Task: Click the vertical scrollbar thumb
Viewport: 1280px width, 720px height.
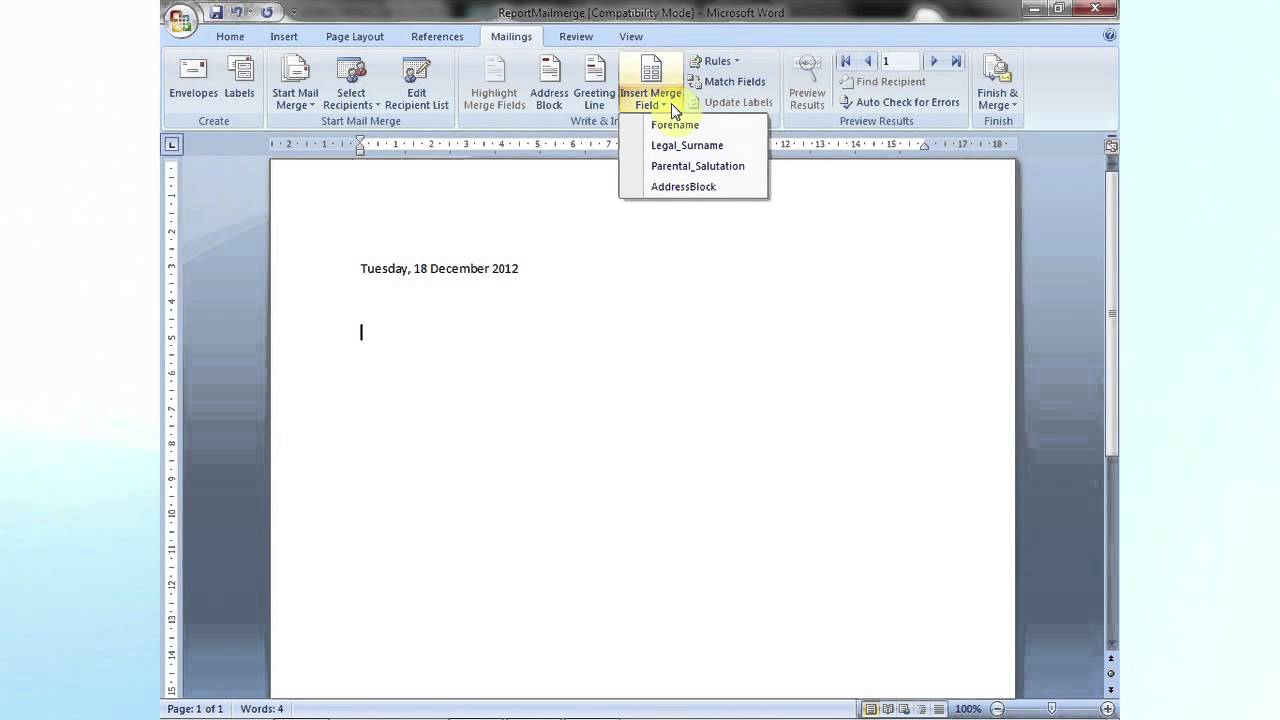Action: click(1111, 314)
